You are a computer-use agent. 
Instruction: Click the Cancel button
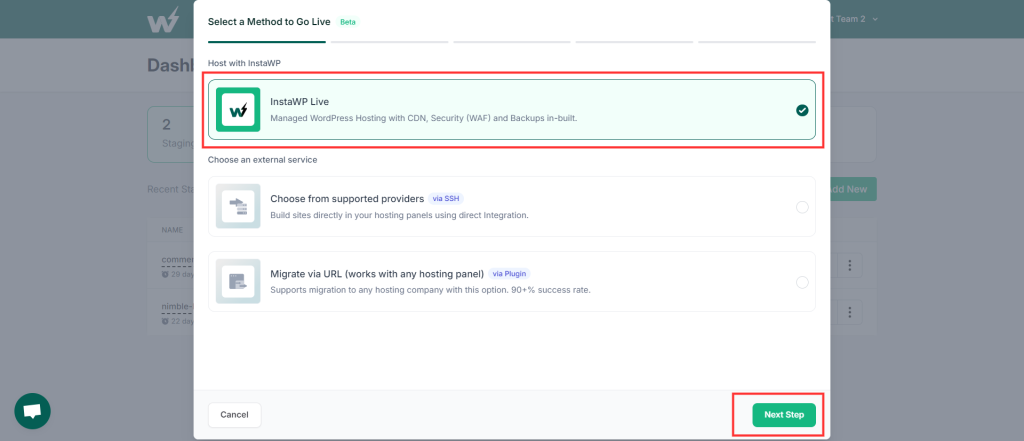pyautogui.click(x=234, y=415)
